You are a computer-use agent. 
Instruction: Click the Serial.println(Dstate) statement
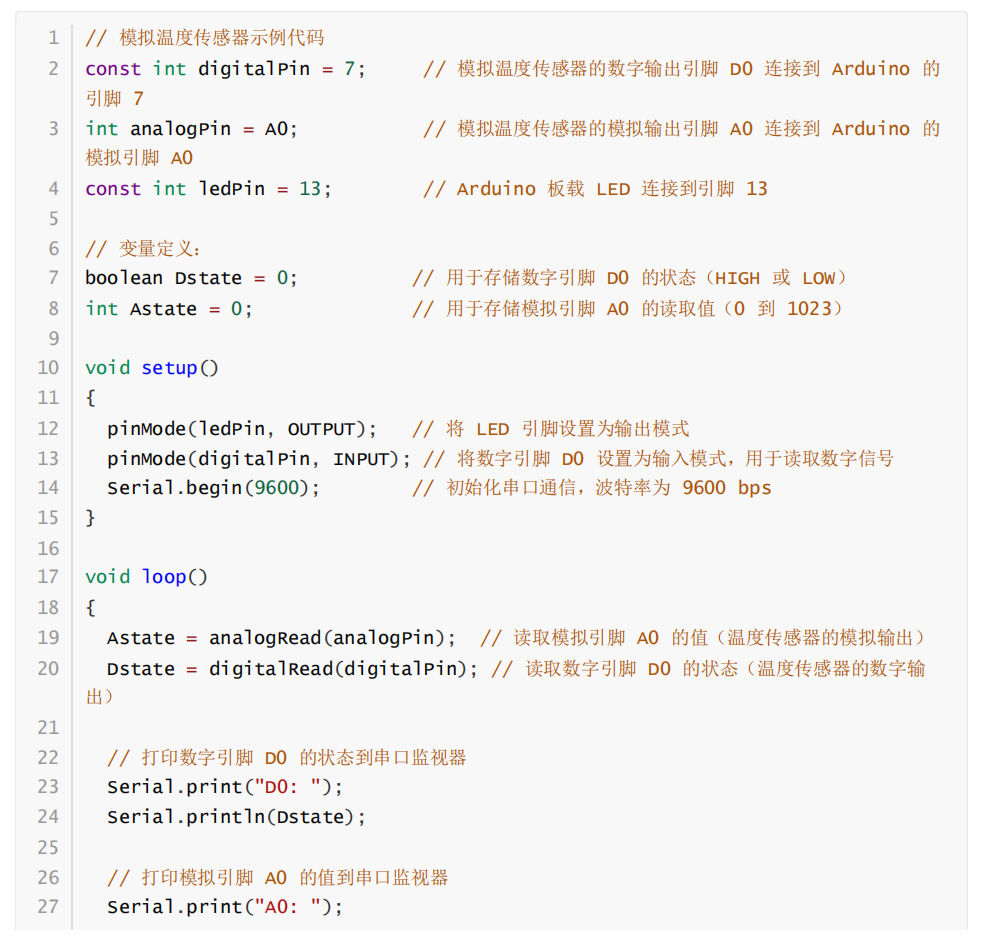click(x=236, y=817)
